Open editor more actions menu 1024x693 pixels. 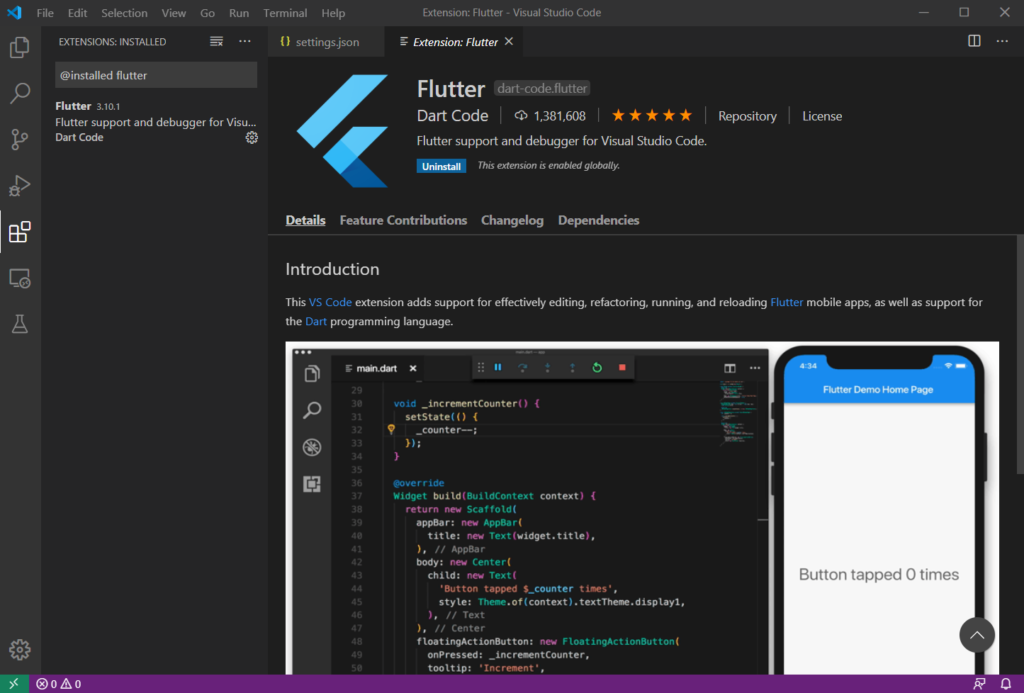tap(1002, 41)
